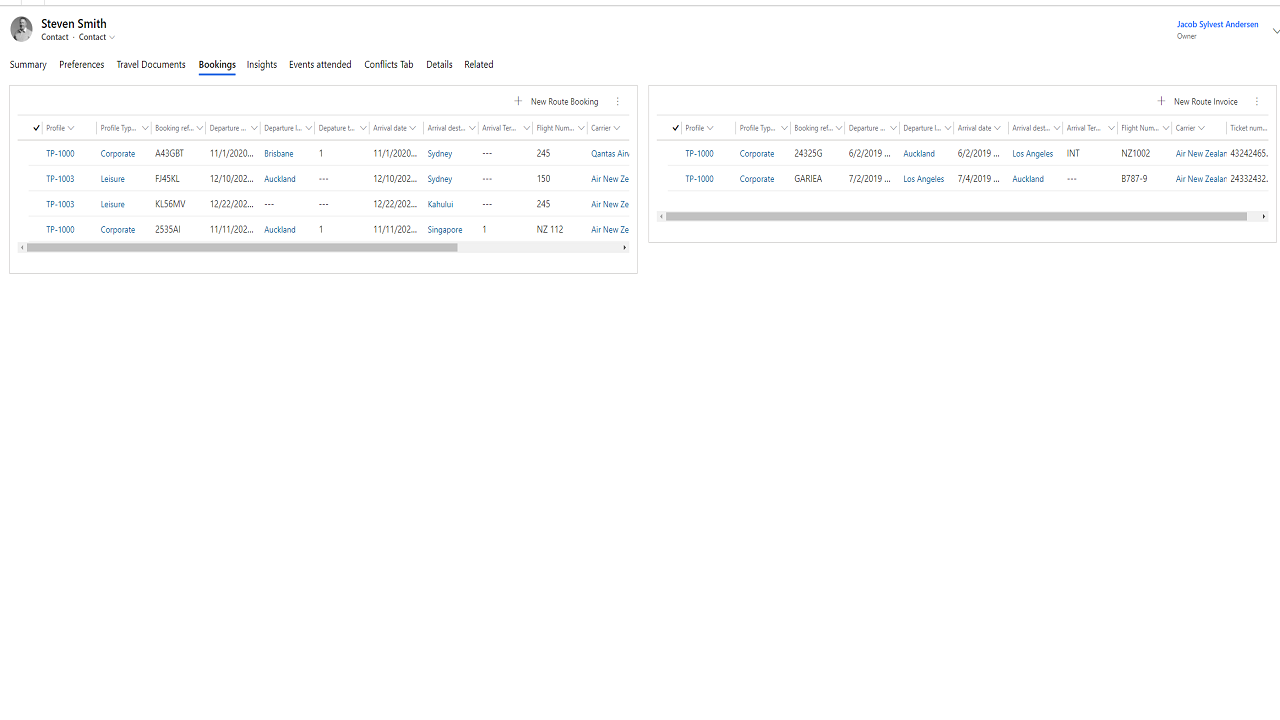Select booking reference cell GARIEA
This screenshot has width=1280, height=720.
pyautogui.click(x=808, y=179)
